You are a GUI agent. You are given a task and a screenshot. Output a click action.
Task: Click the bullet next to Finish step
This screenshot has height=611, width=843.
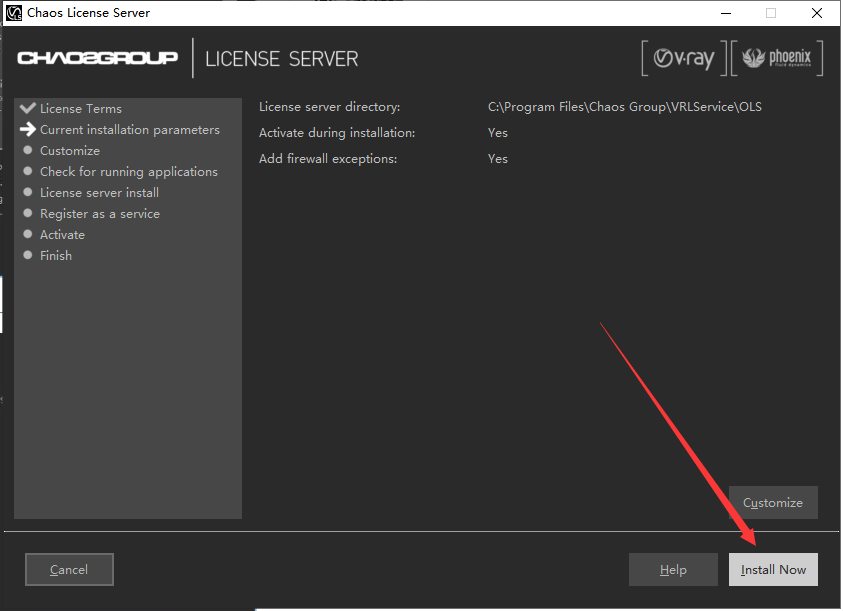(x=28, y=256)
